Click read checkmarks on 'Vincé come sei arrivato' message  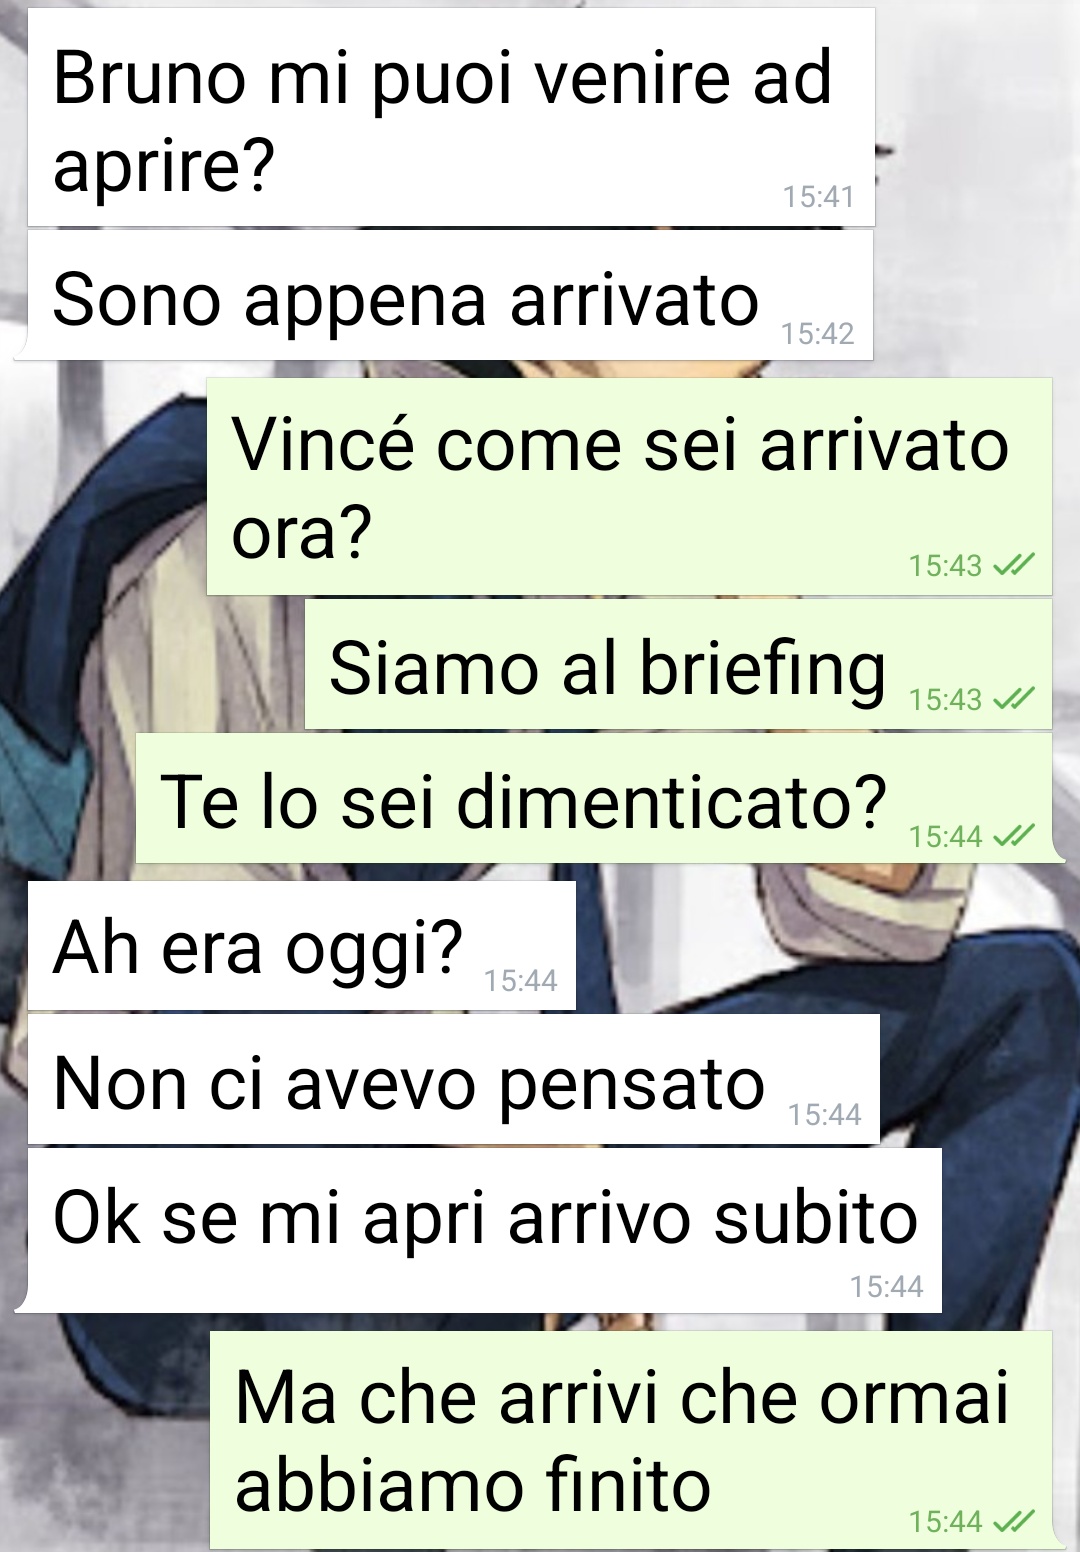1014,565
